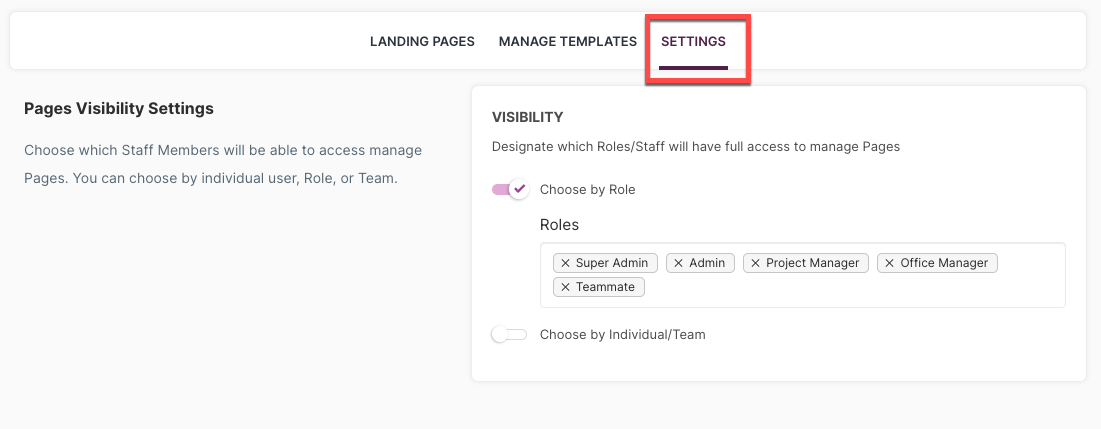Click the Teammate tag text
The image size is (1101, 429).
tap(605, 287)
